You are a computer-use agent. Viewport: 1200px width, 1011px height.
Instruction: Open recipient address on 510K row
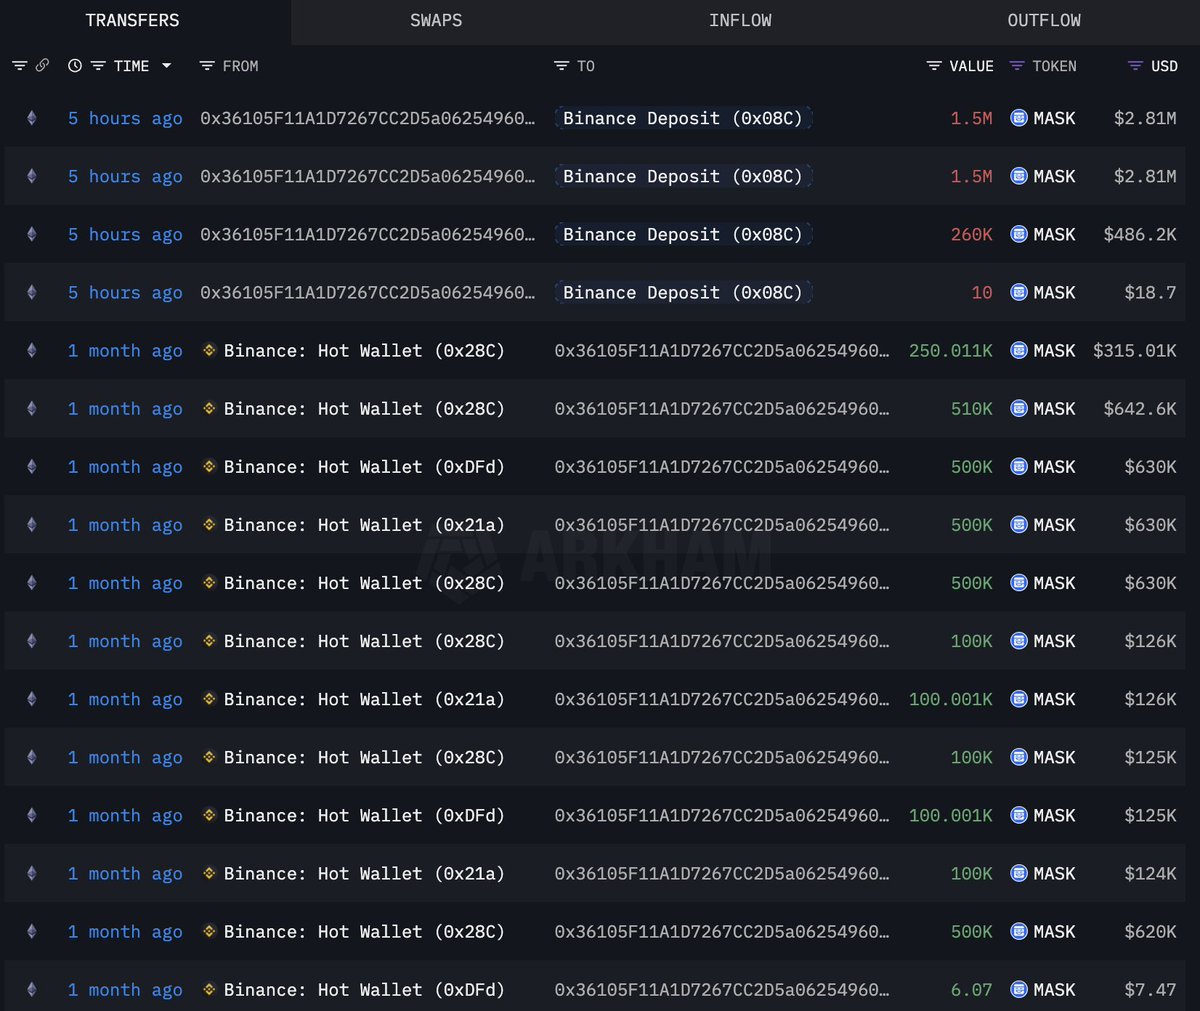pyautogui.click(x=721, y=408)
